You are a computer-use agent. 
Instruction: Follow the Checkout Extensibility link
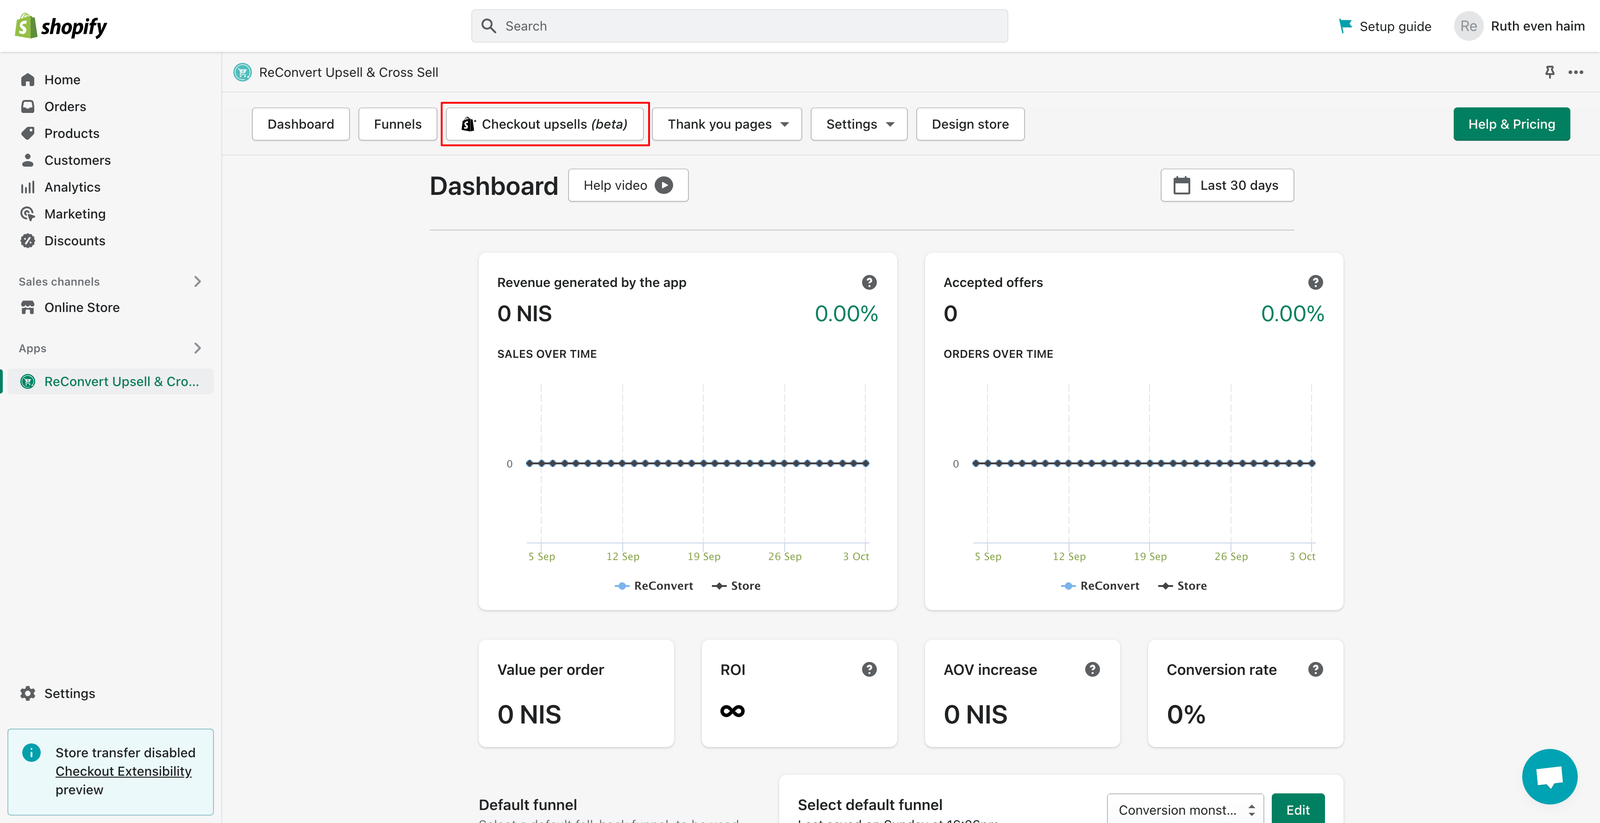123,772
